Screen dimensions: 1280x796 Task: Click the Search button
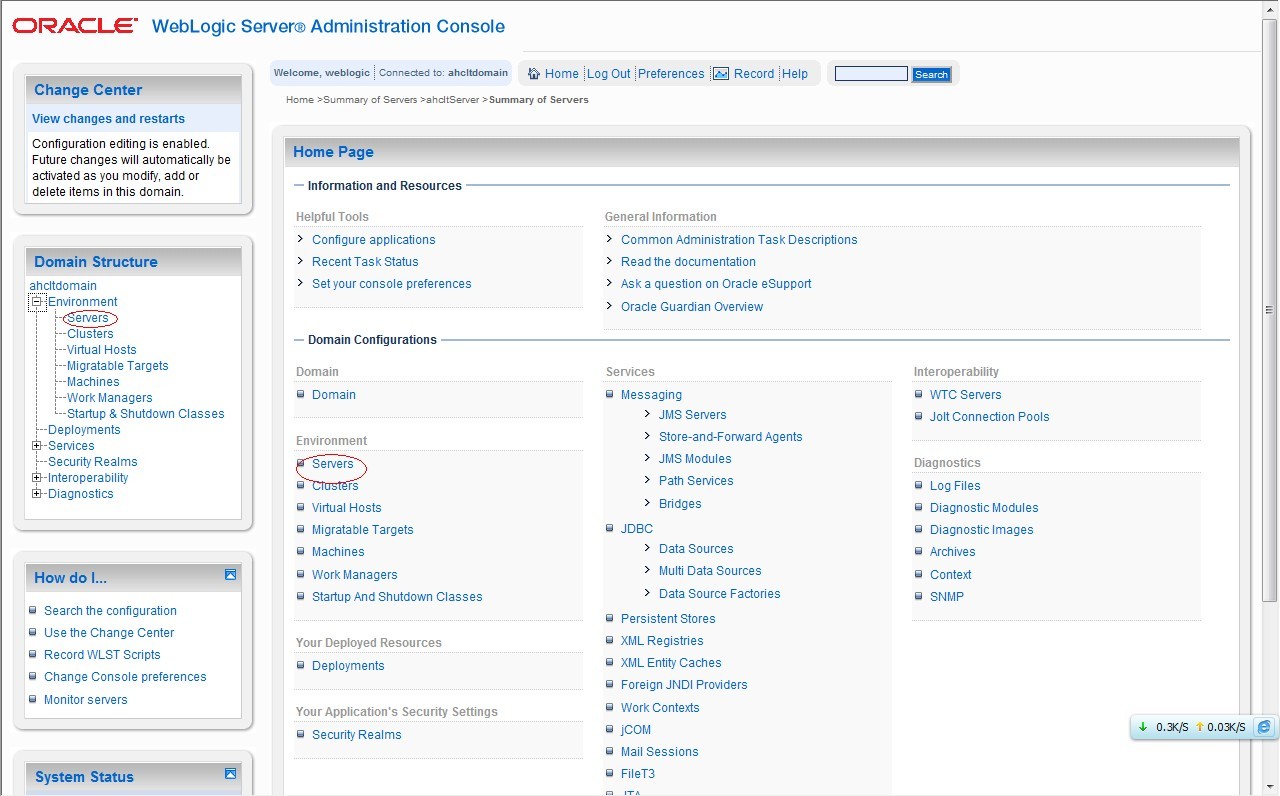[931, 74]
